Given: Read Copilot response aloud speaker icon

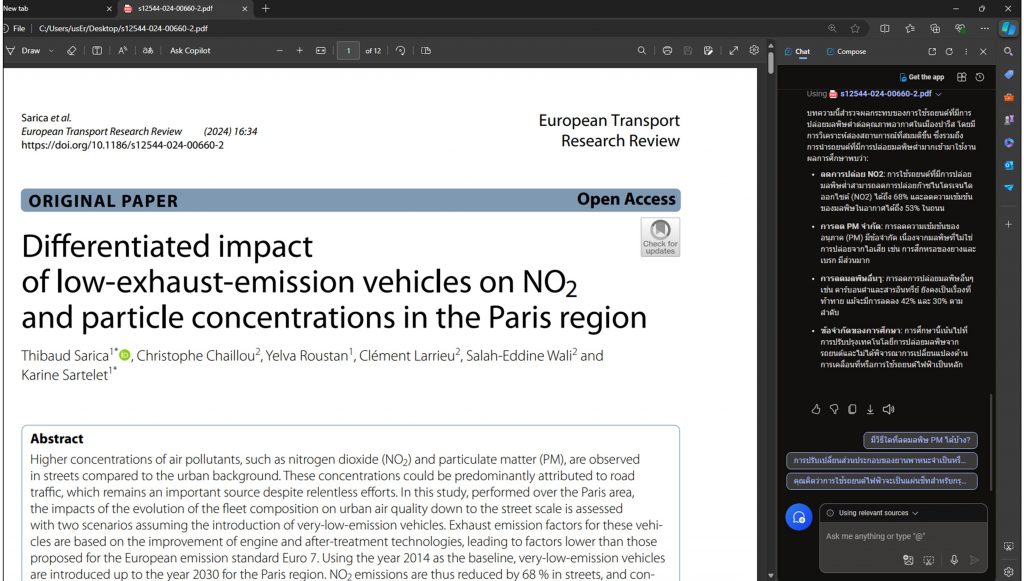Looking at the screenshot, I should 888,409.
